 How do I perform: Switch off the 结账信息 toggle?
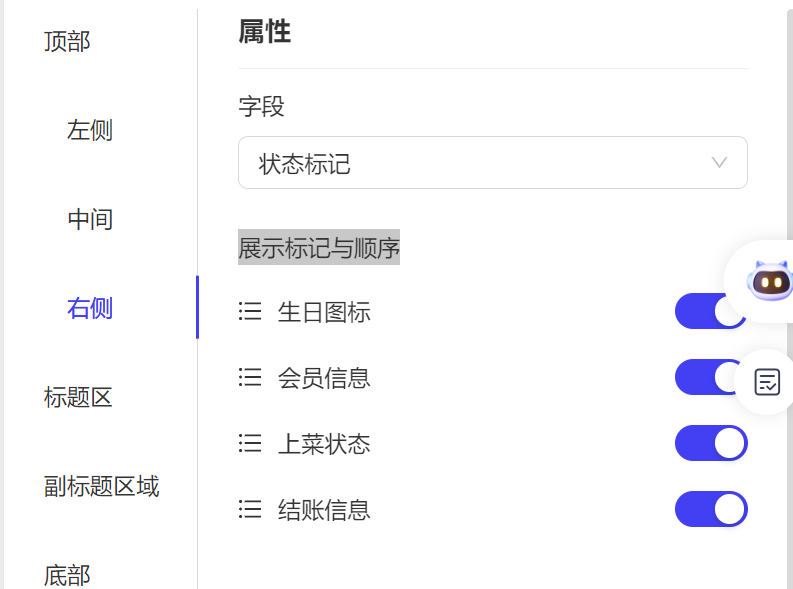pyautogui.click(x=711, y=509)
